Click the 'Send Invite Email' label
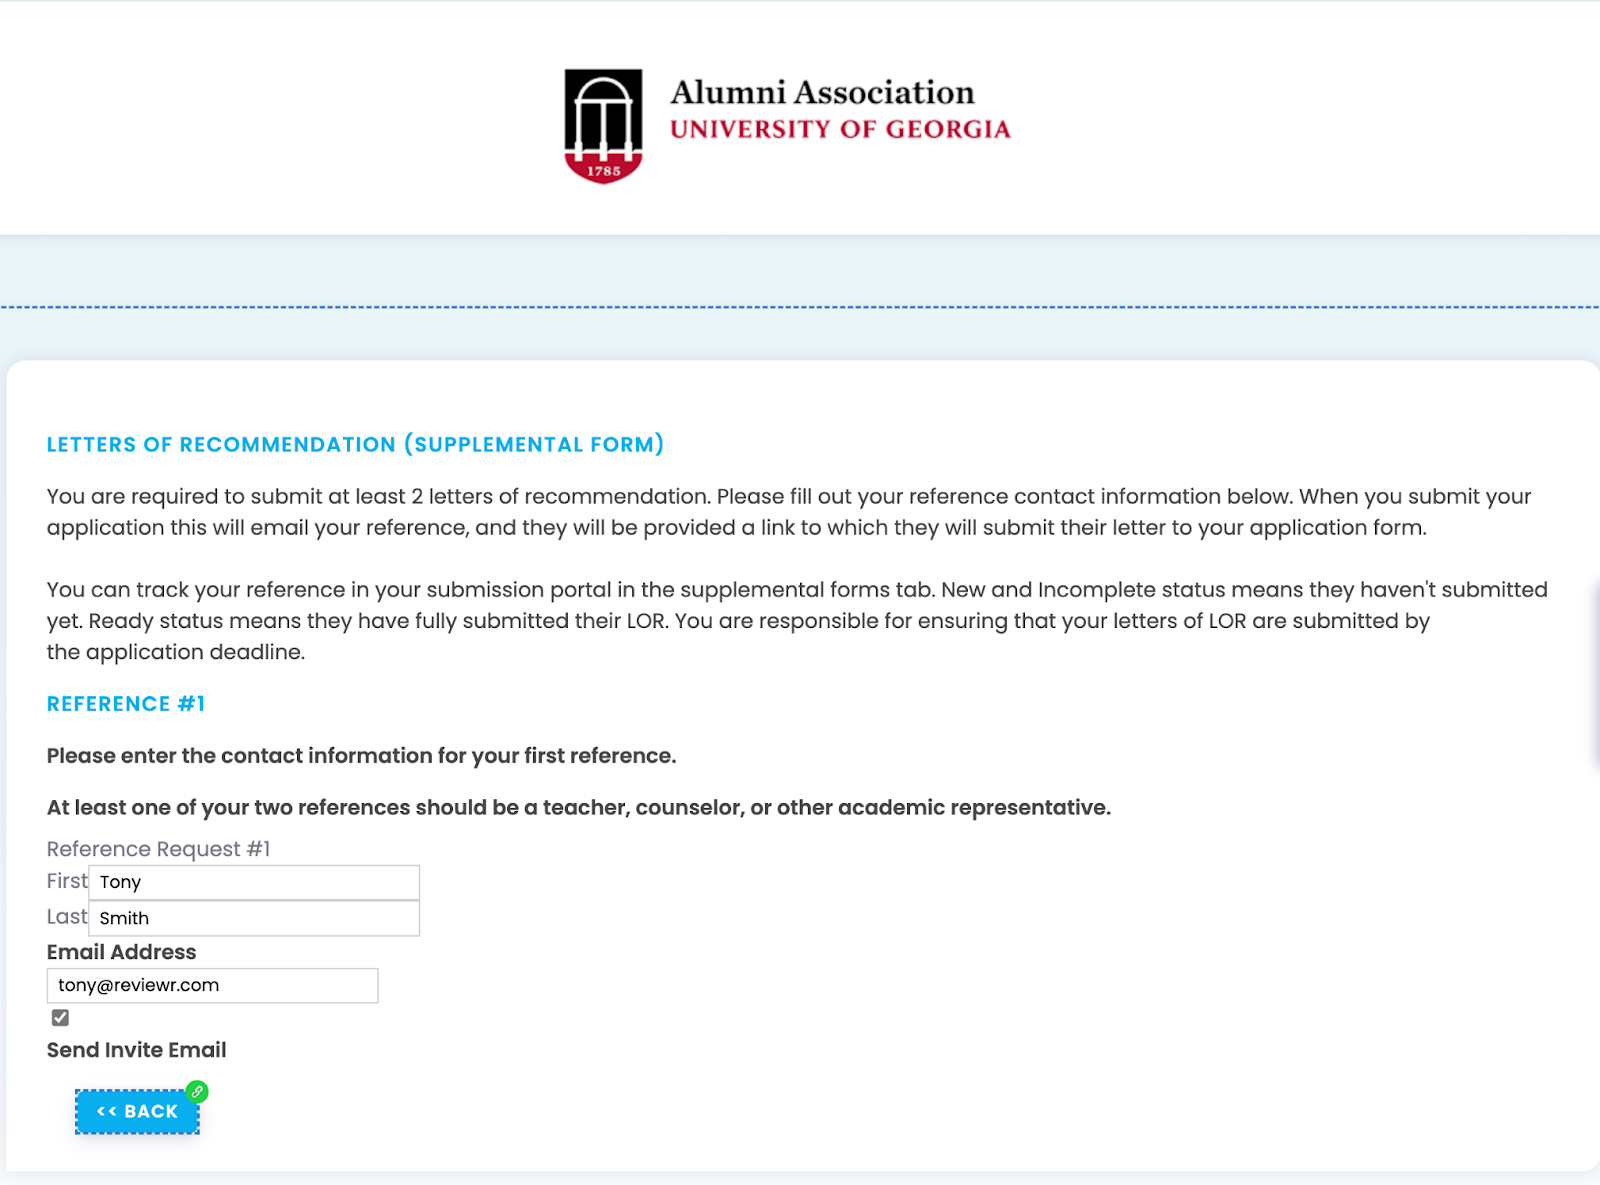 point(136,1050)
